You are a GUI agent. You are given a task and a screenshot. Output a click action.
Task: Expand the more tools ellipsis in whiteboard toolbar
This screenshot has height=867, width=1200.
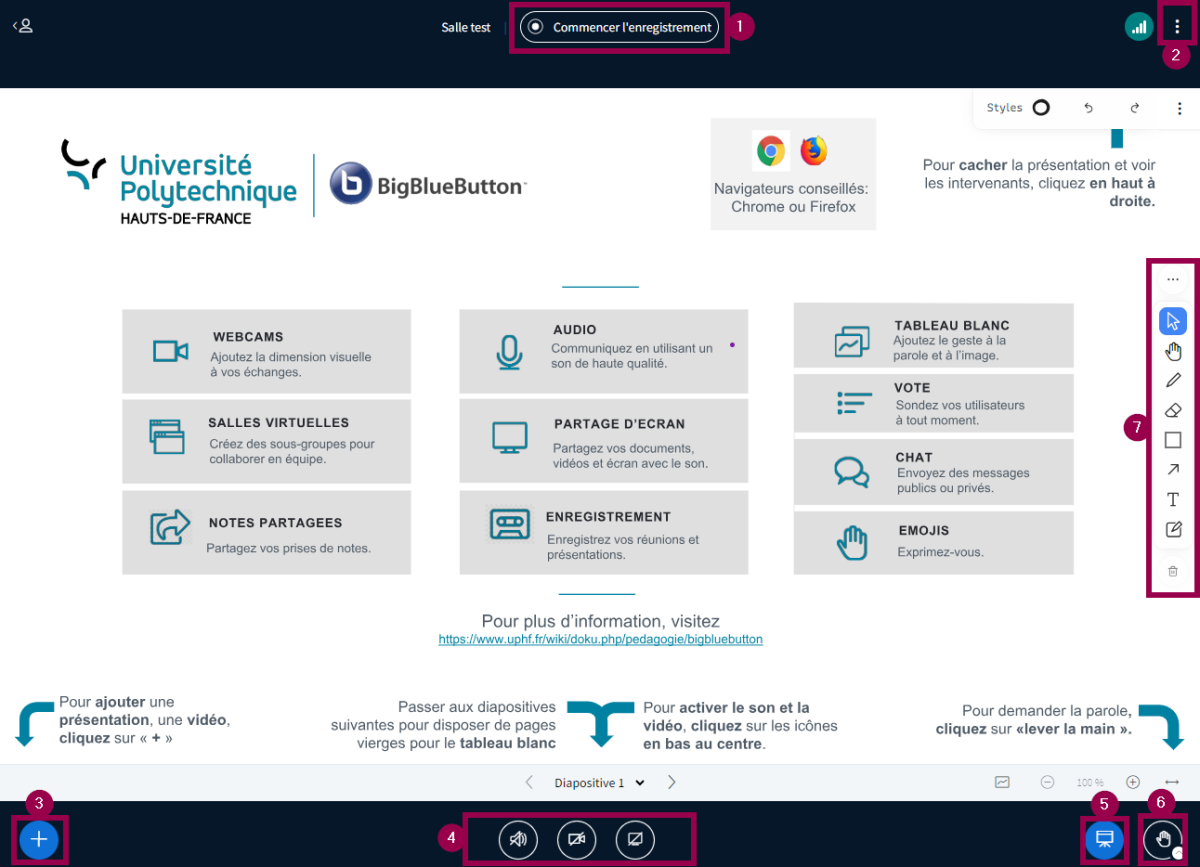[1173, 279]
